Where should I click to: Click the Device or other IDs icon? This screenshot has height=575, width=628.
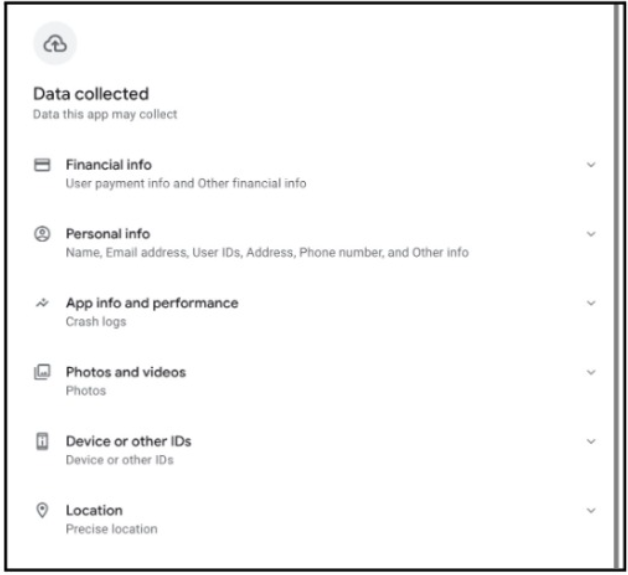[43, 441]
